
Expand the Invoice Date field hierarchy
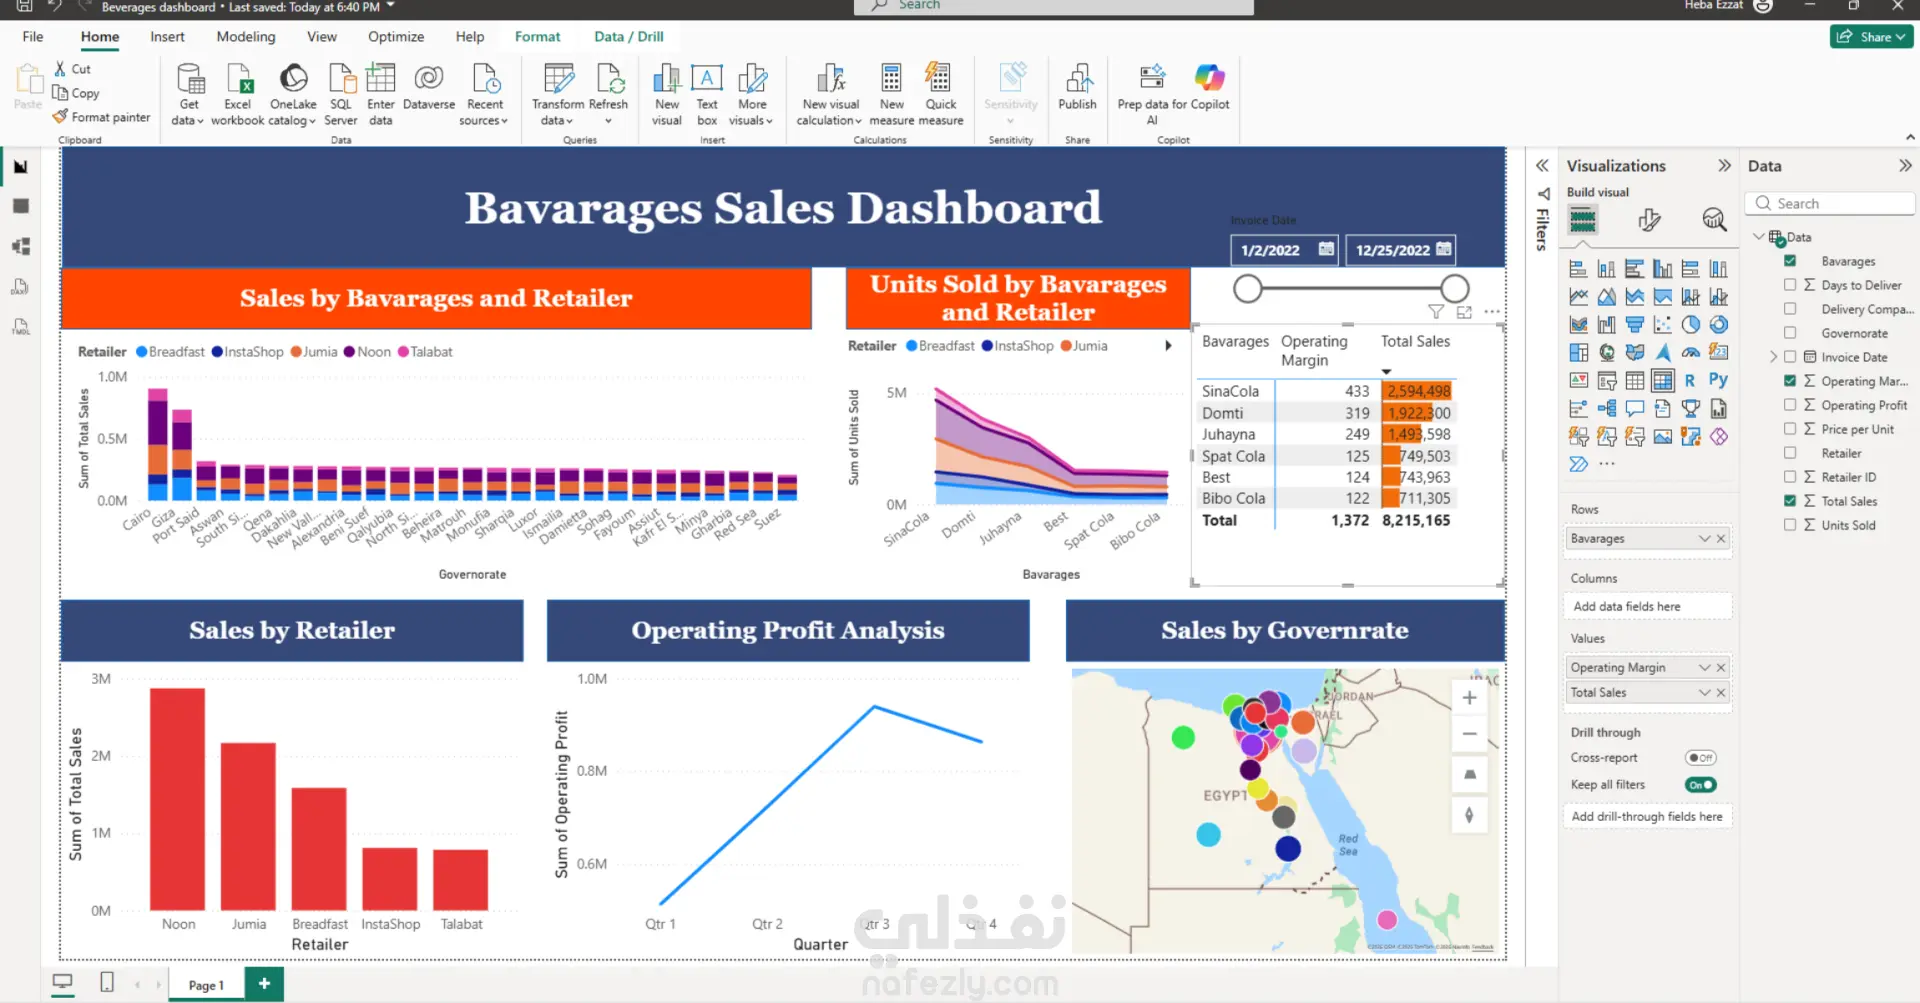pyautogui.click(x=1773, y=357)
